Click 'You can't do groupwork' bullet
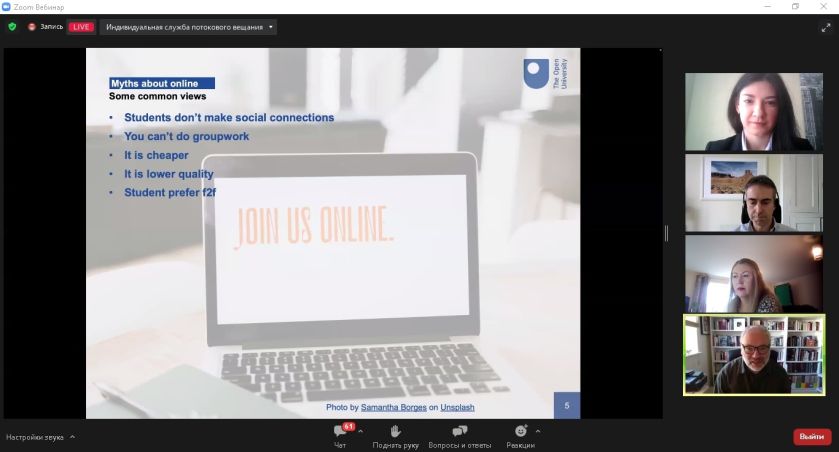The width and height of the screenshot is (839, 452). 187,136
